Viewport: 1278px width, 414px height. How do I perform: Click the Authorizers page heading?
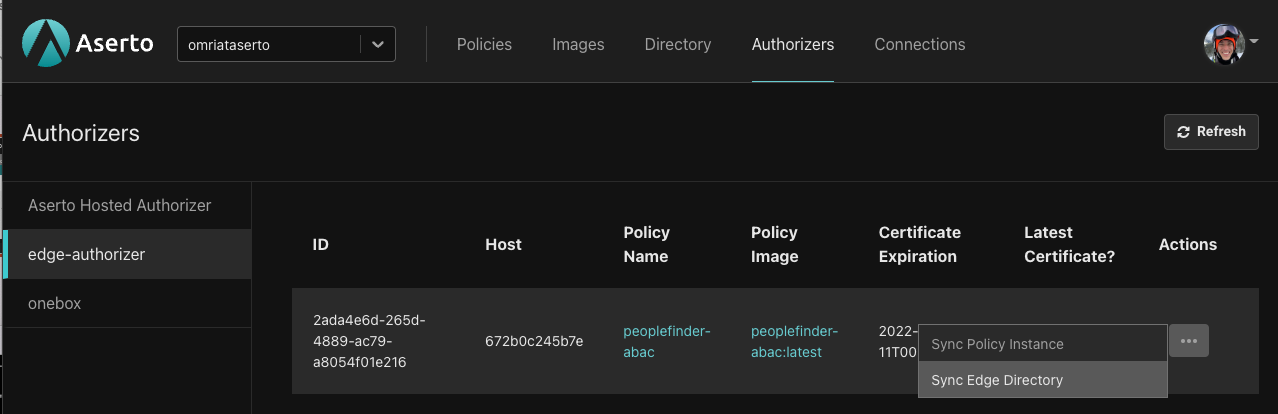pyautogui.click(x=81, y=133)
